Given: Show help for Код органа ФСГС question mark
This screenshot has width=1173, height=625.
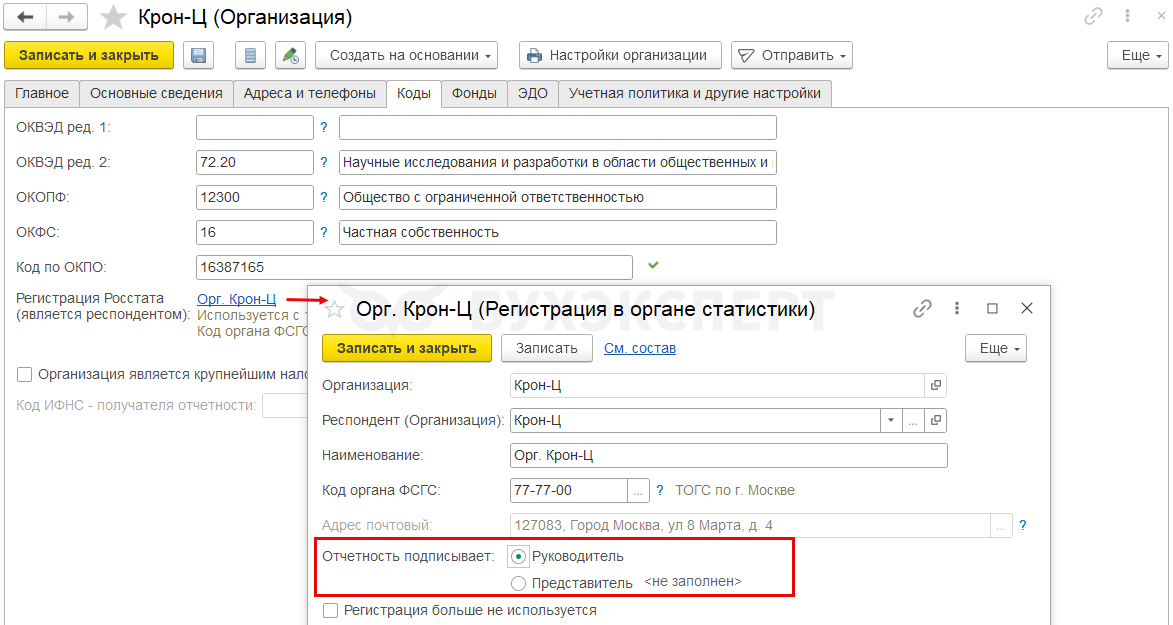Looking at the screenshot, I should click(x=660, y=490).
